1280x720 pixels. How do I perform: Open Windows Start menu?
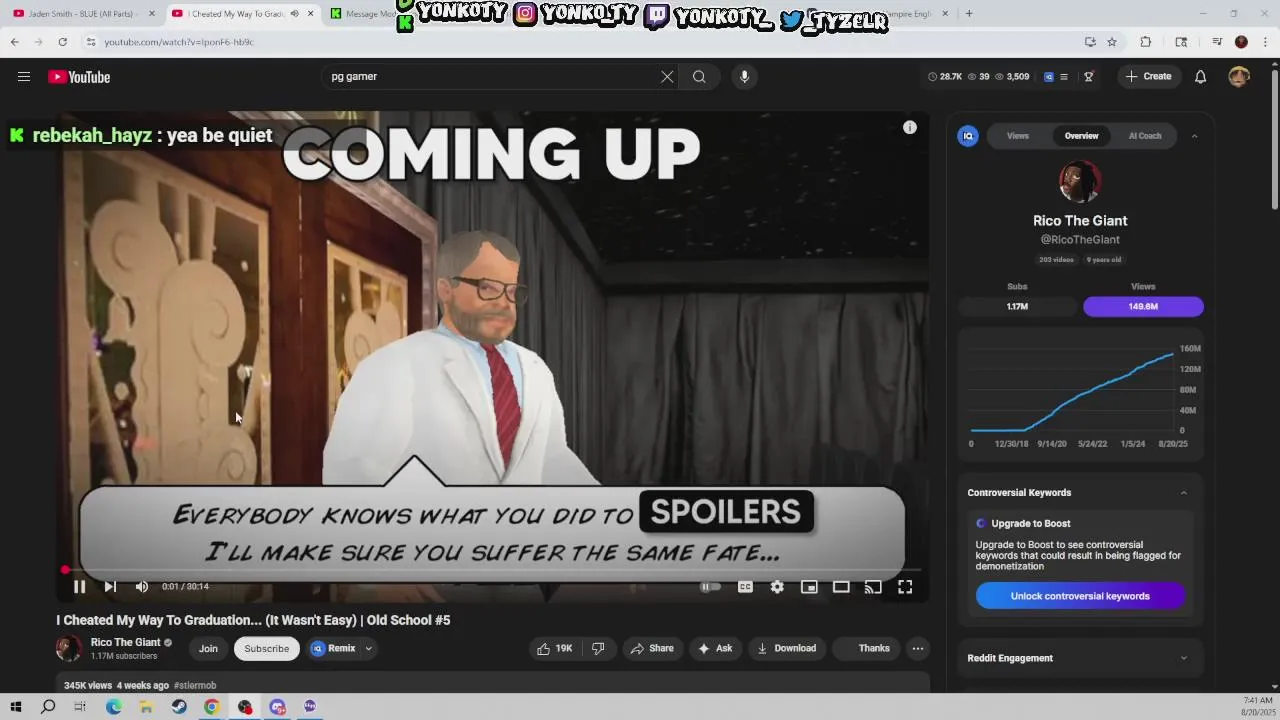point(15,707)
